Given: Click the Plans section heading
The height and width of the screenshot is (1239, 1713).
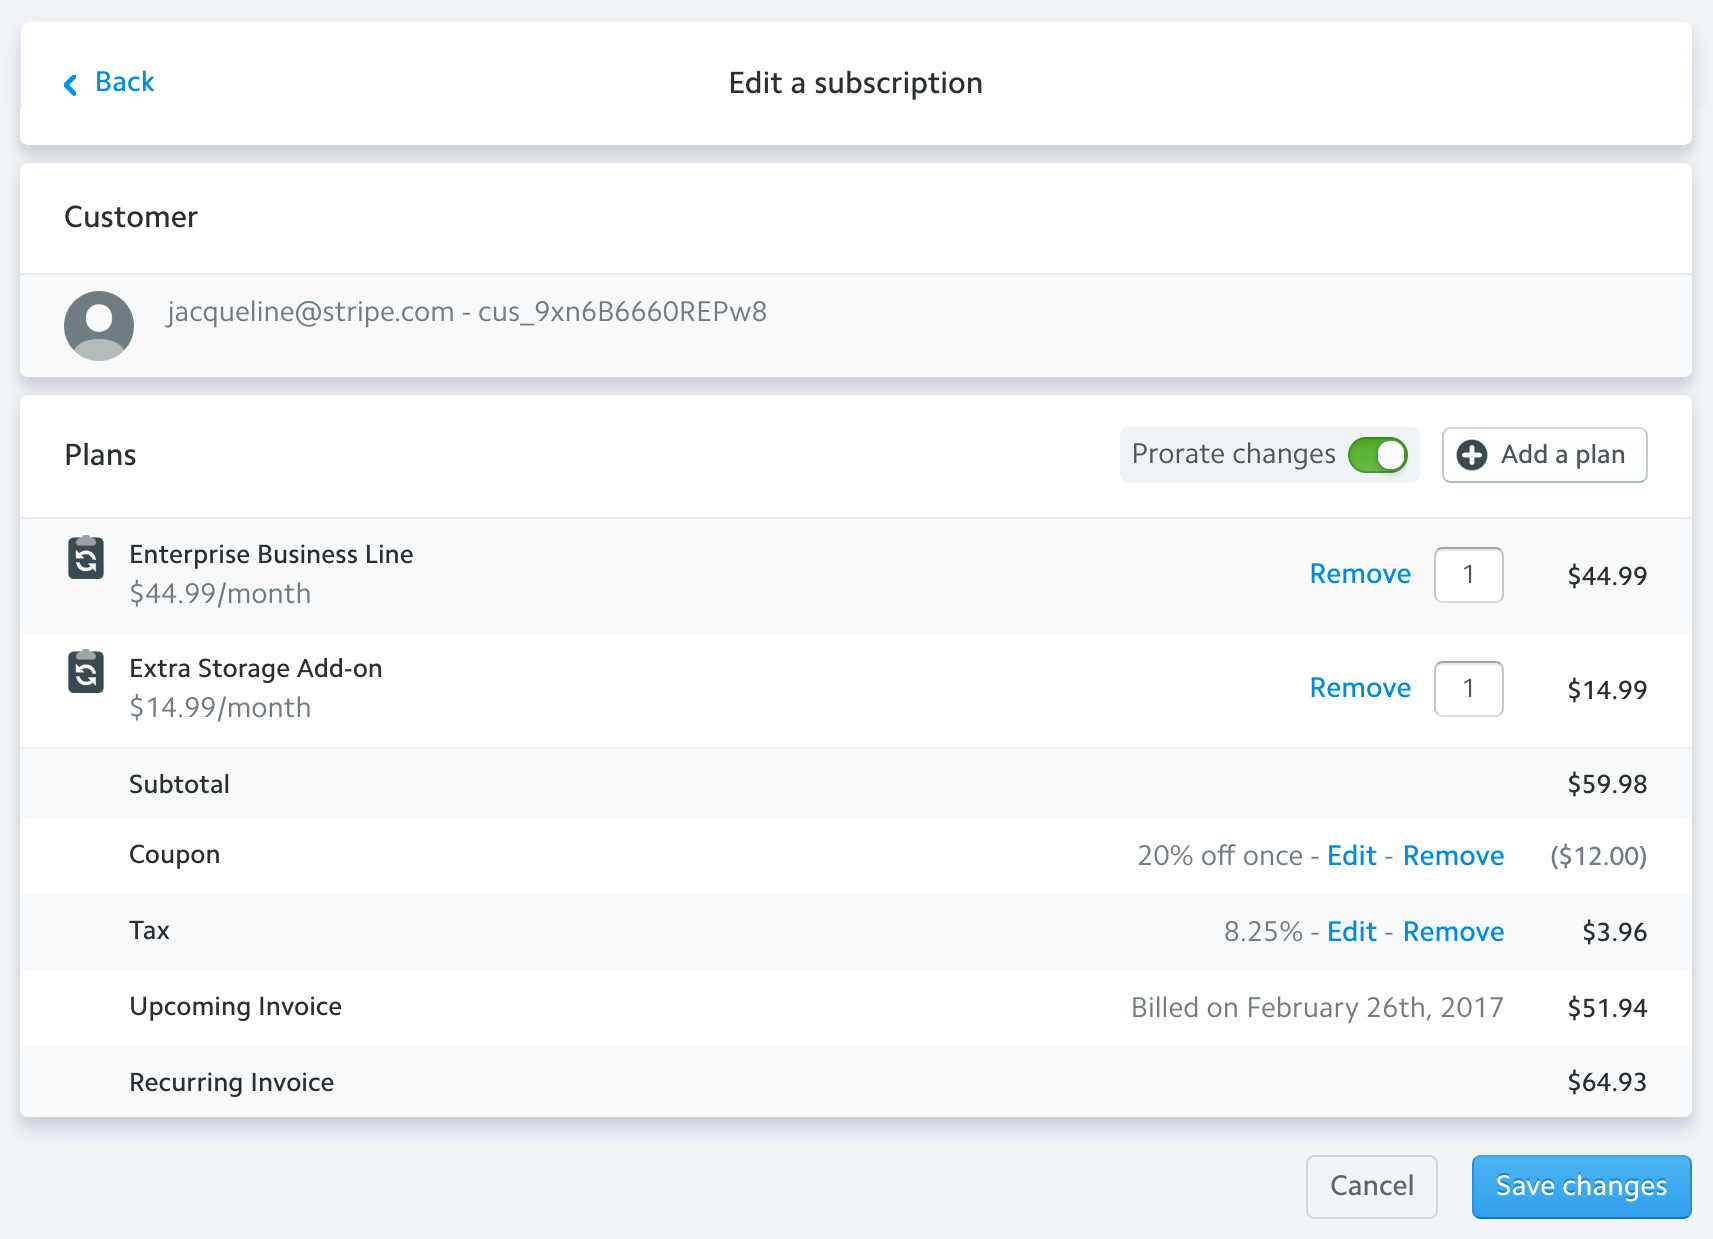Looking at the screenshot, I should (100, 455).
